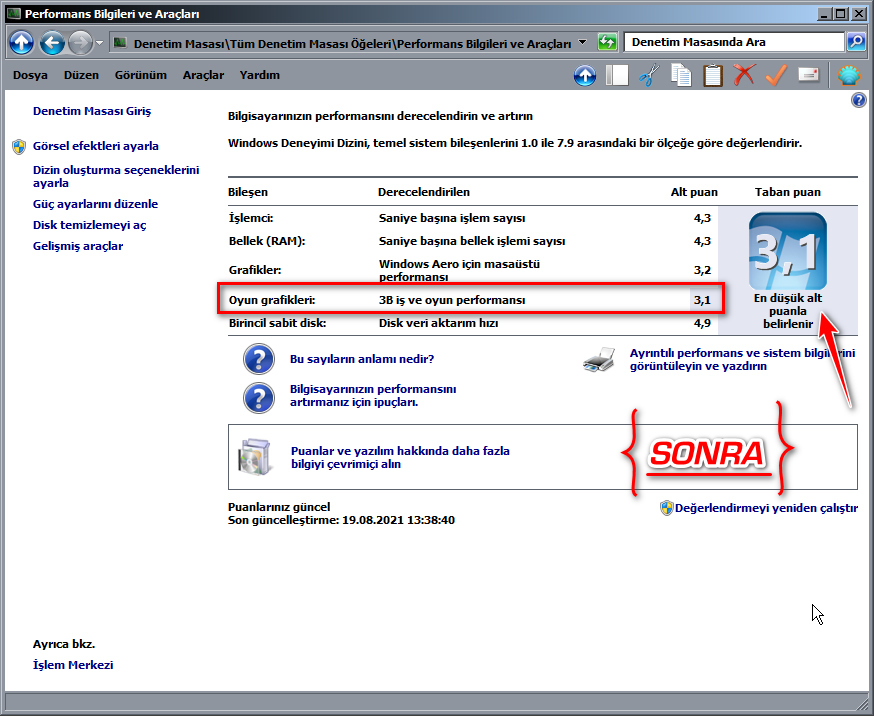Go back with the Back arrow button
The height and width of the screenshot is (716, 874).
(52, 42)
